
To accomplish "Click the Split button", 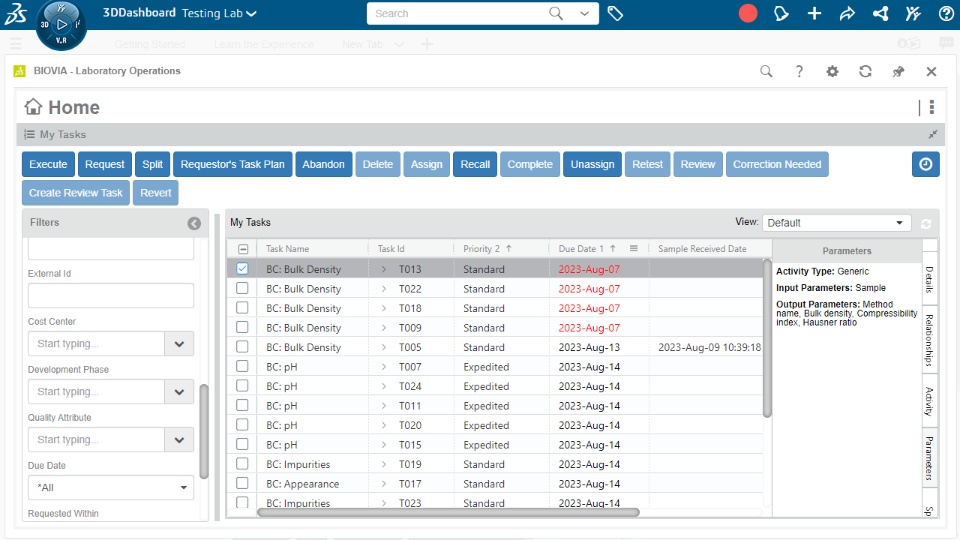I will tap(152, 164).
